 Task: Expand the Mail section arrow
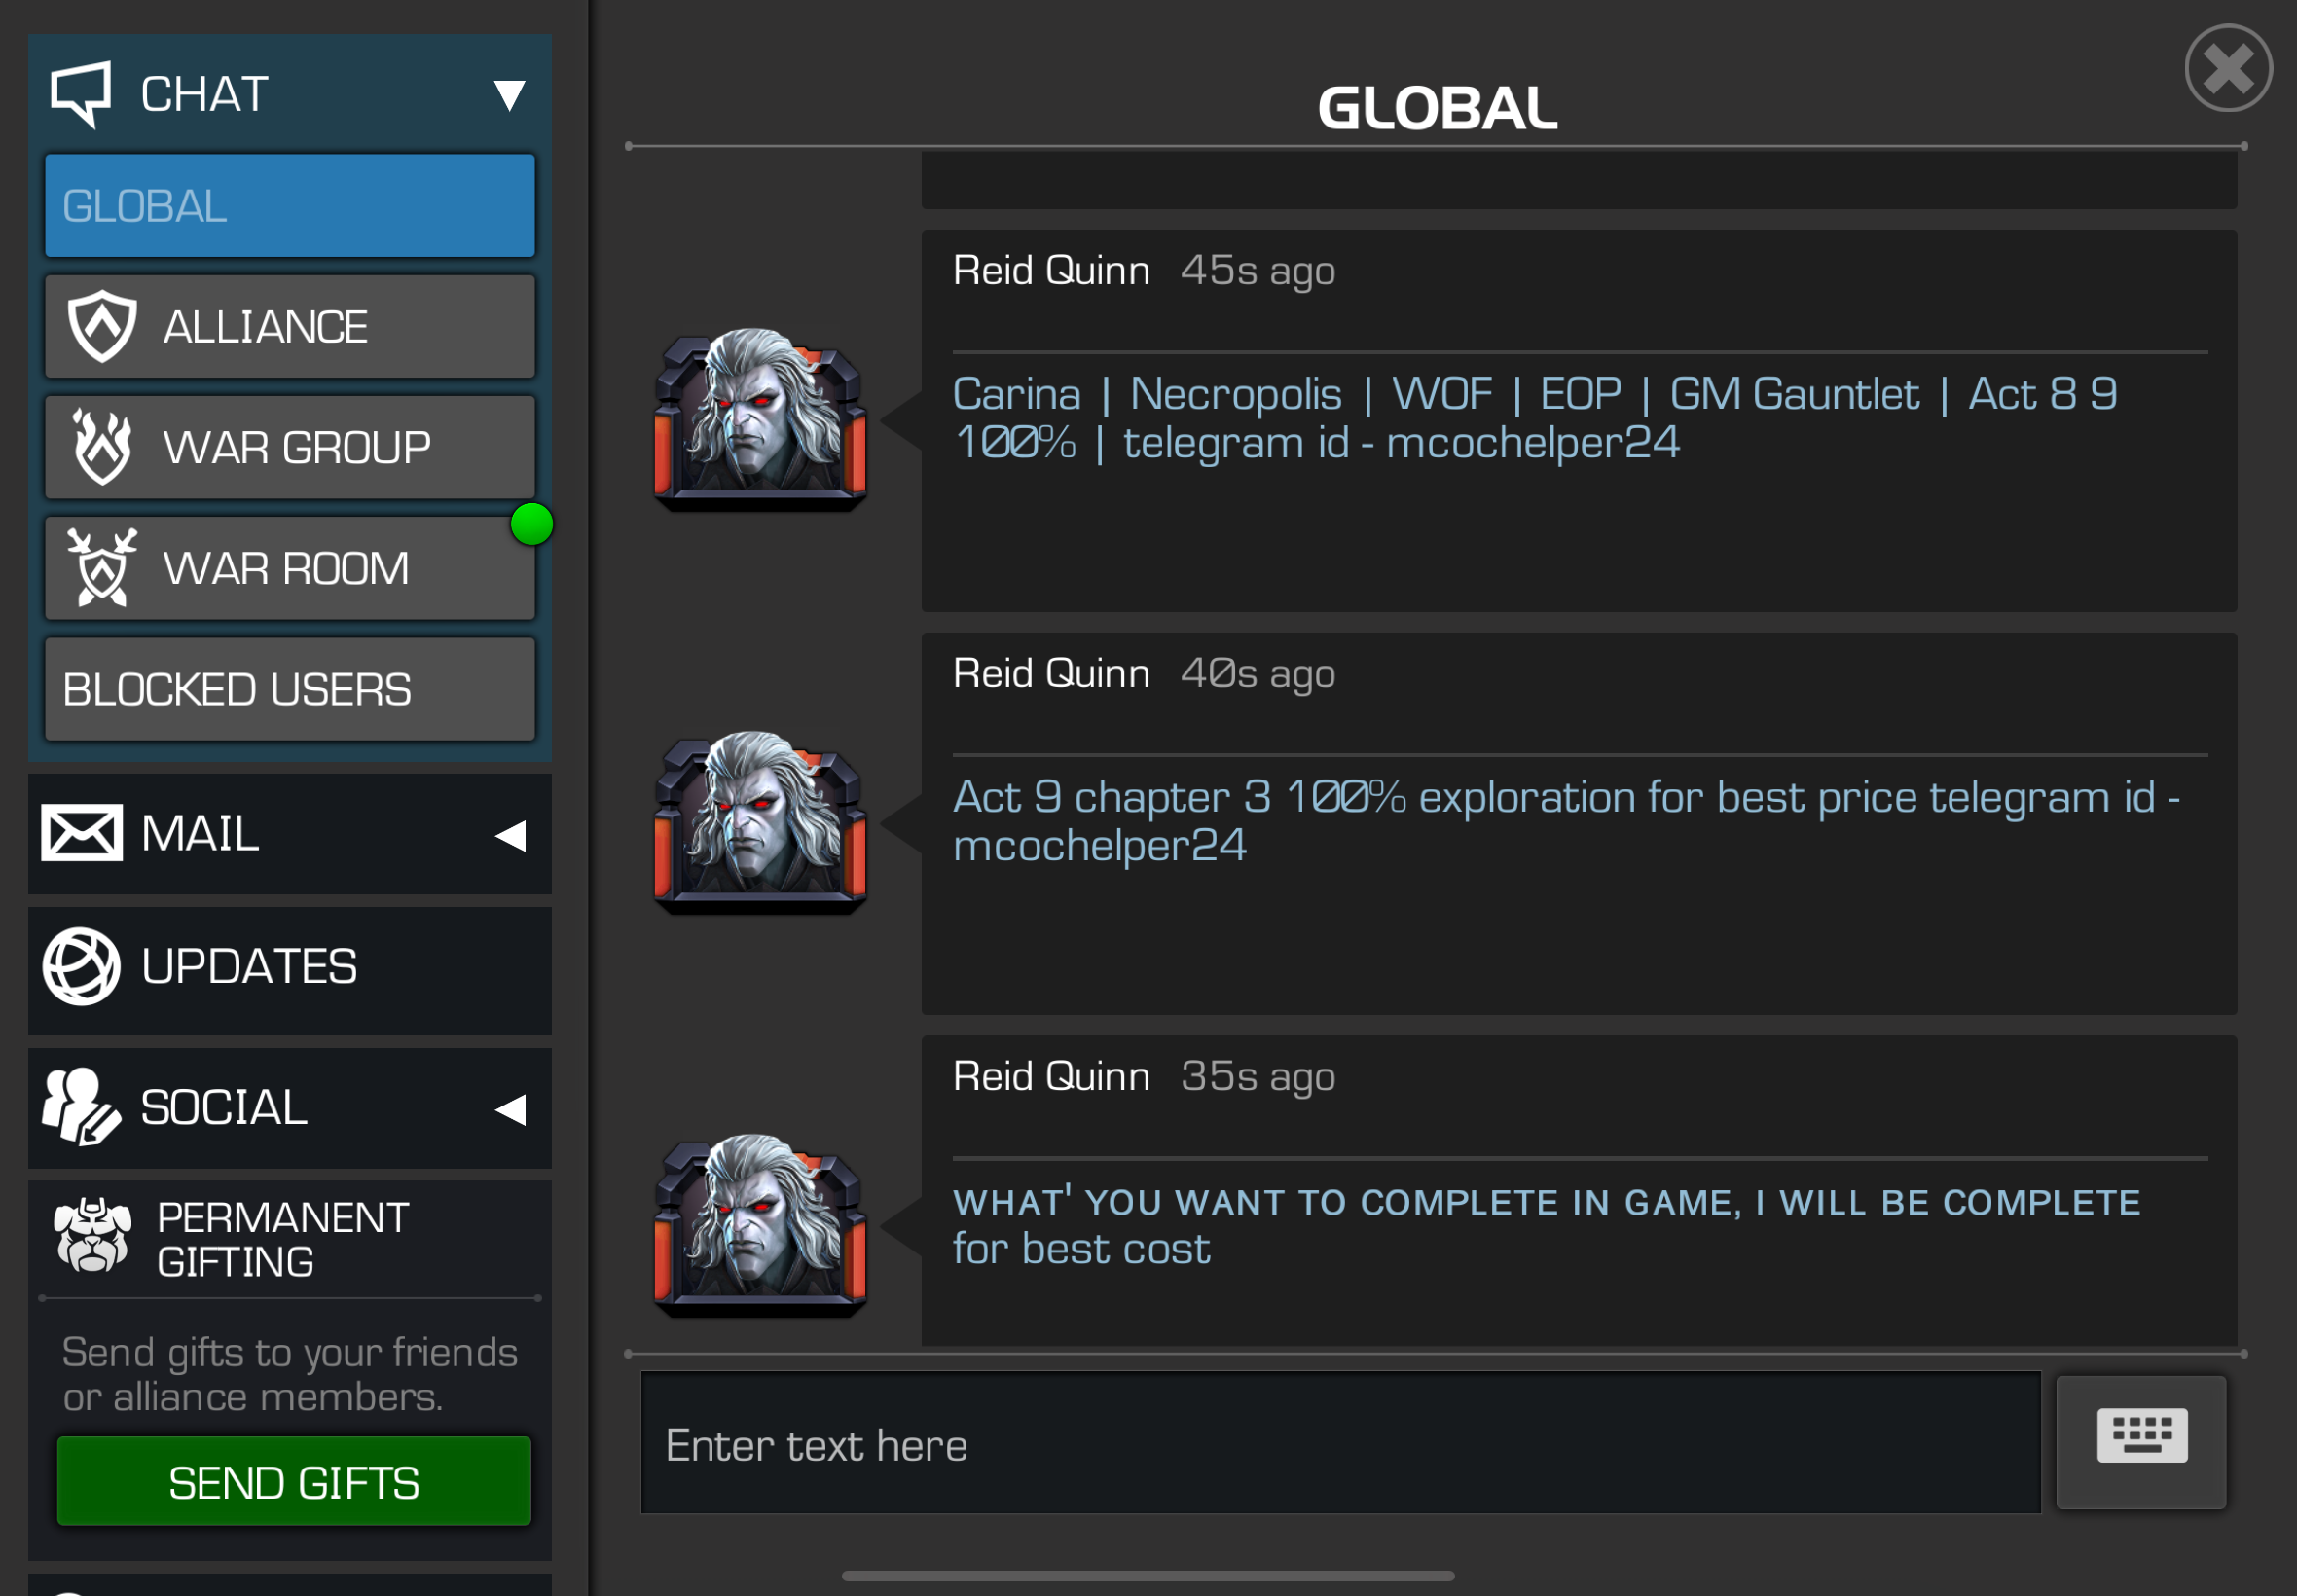[x=511, y=835]
